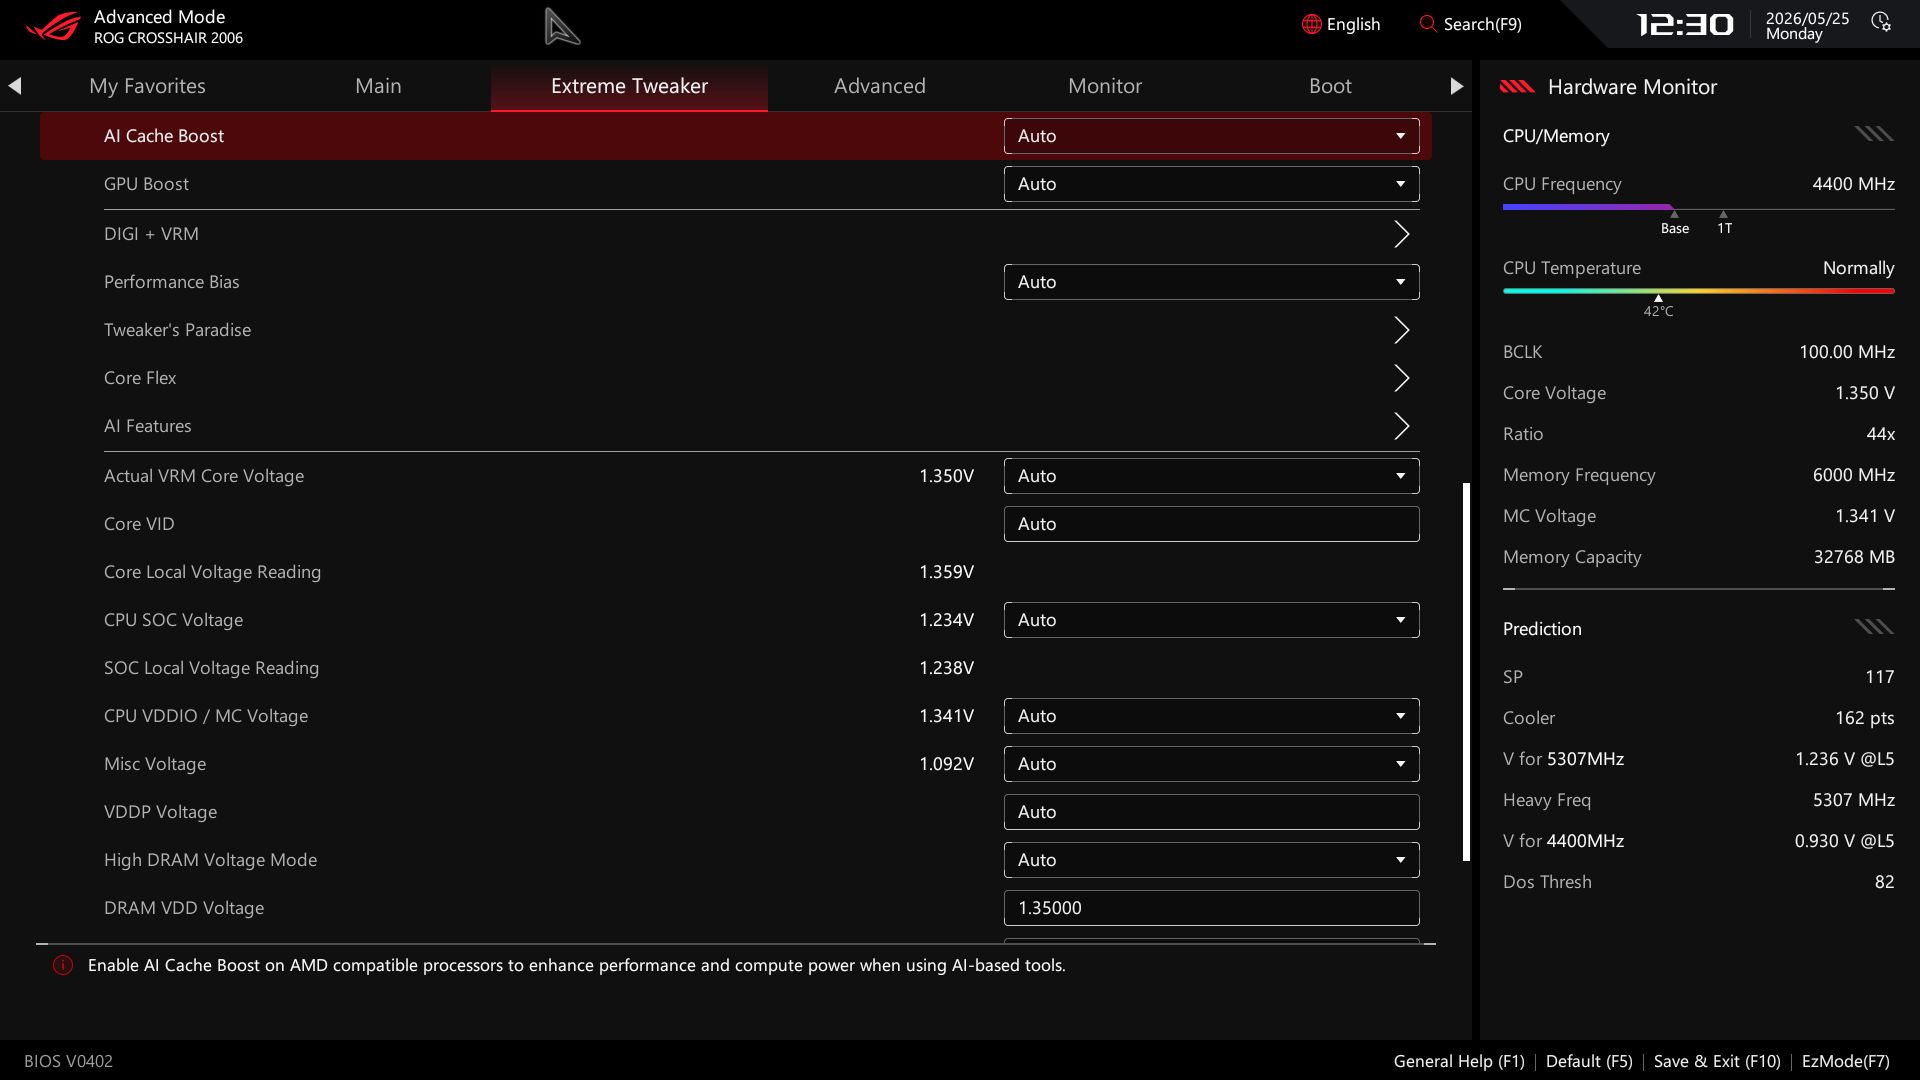
Task: Open Actual VRM Core Voltage dropdown
Action: click(x=1211, y=476)
